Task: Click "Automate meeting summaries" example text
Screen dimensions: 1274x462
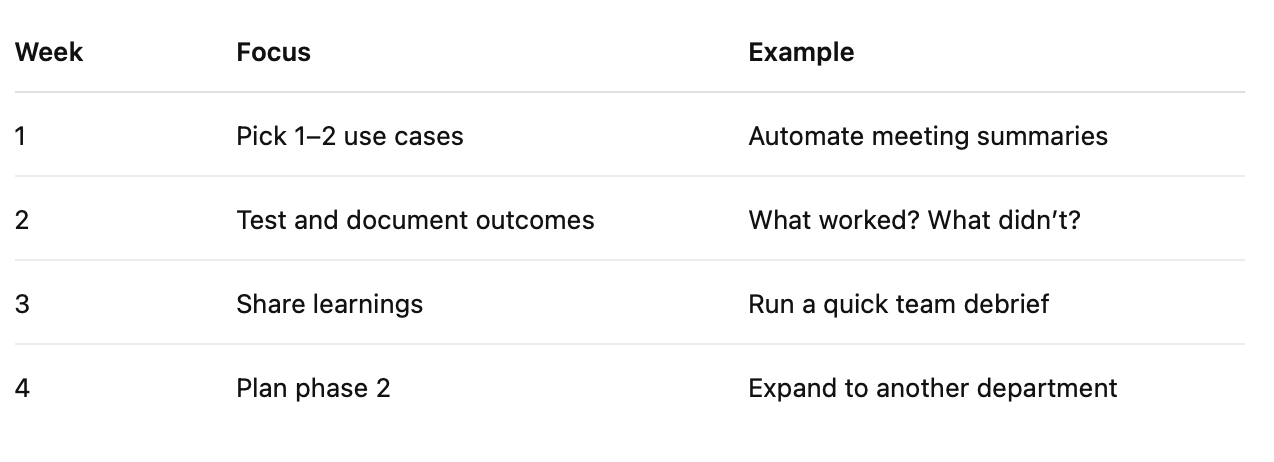Action: [x=927, y=136]
